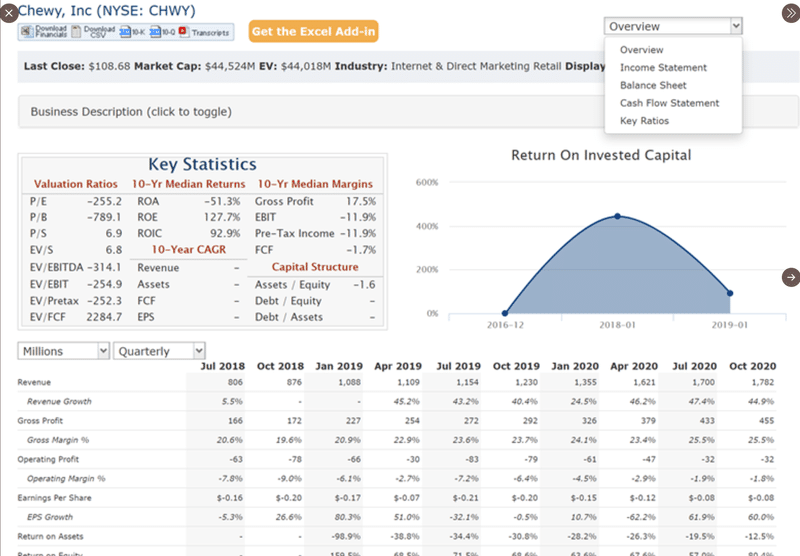Click Apr 2020 revenue growth 46.2%
The width and height of the screenshot is (800, 556).
pyautogui.click(x=642, y=401)
